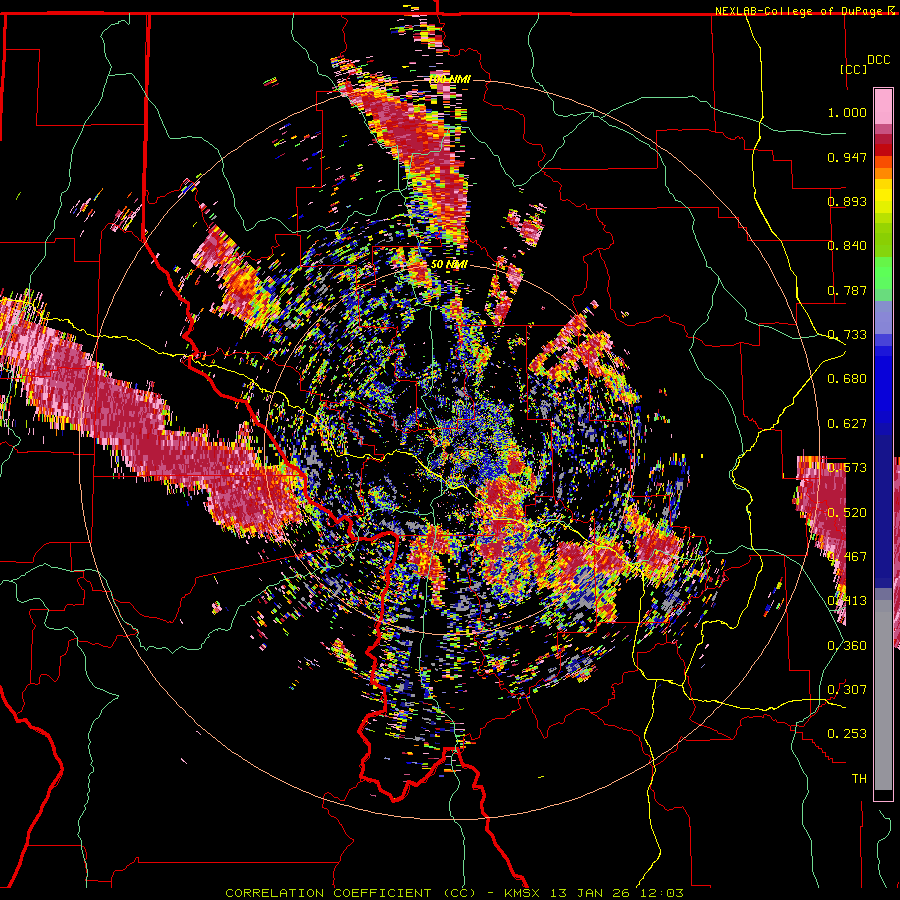
Task: Click the 0.947 legend value
Action: [847, 157]
